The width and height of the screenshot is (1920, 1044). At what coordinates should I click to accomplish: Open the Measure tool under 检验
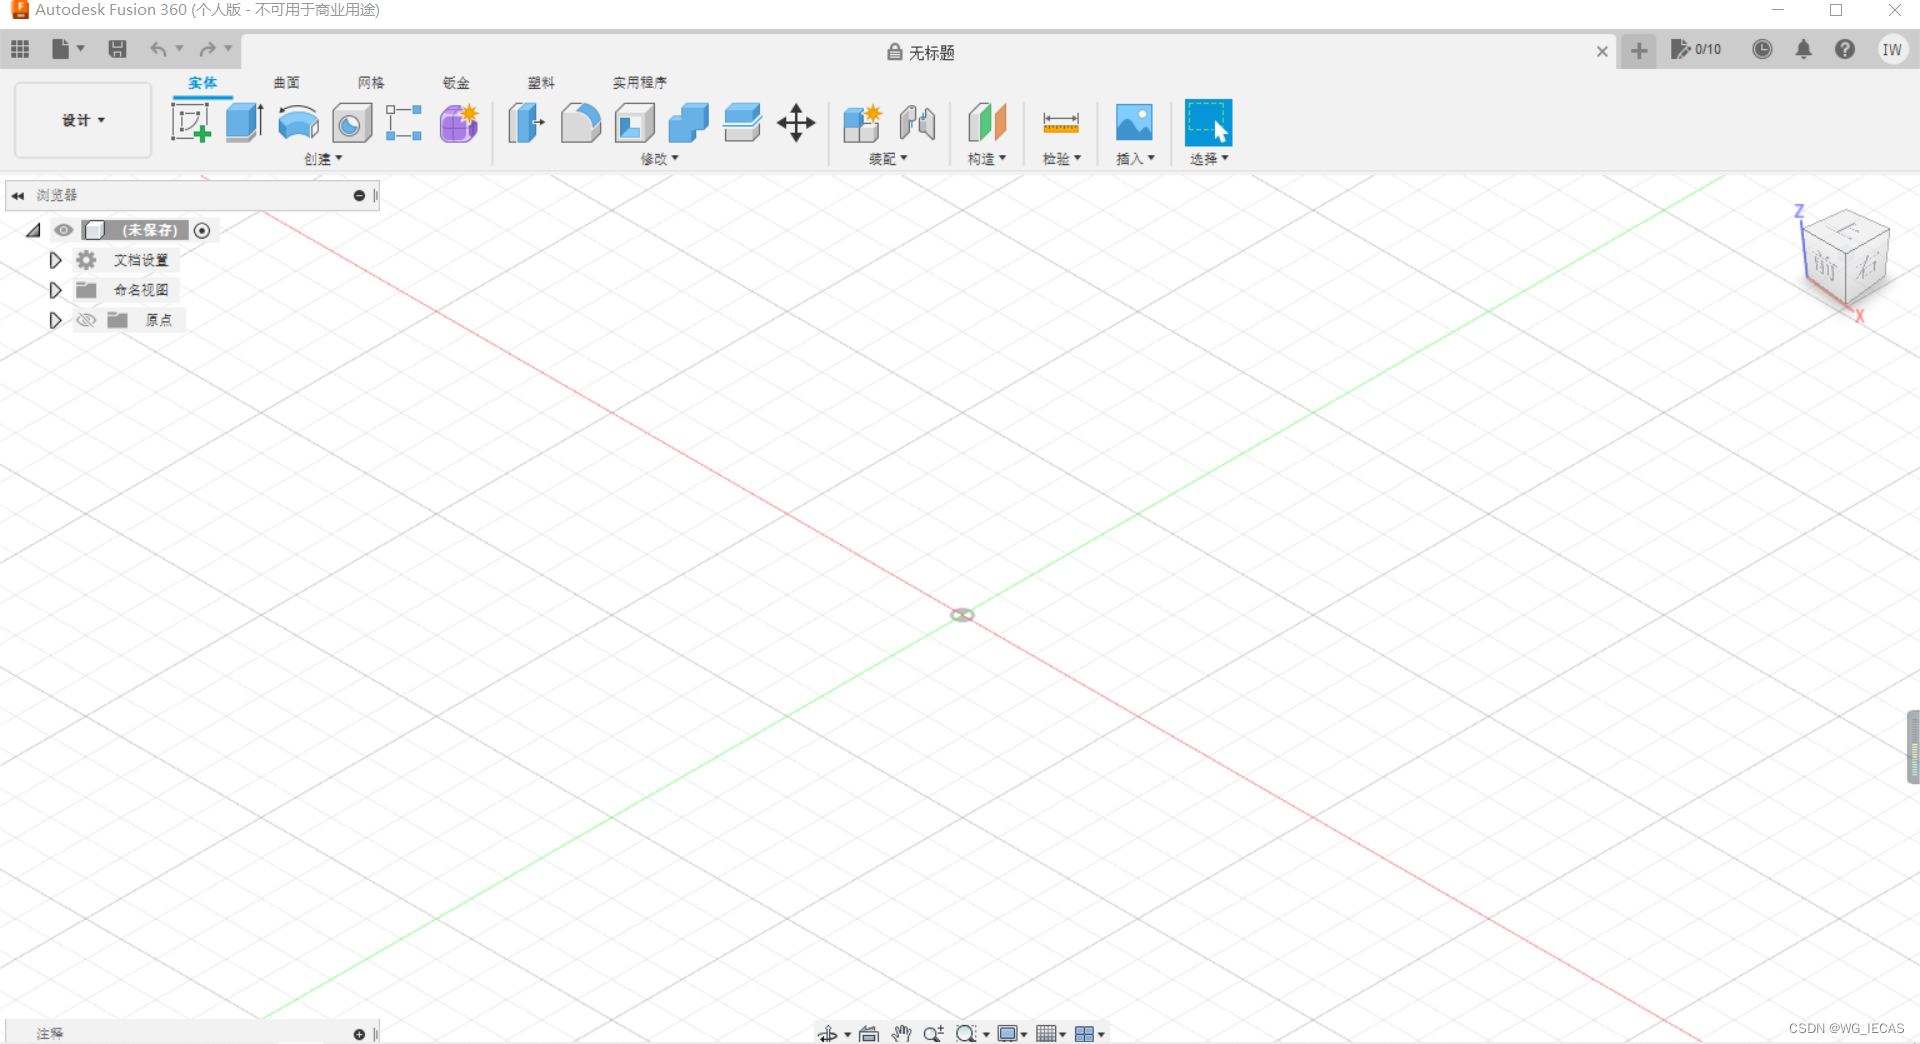(x=1061, y=122)
